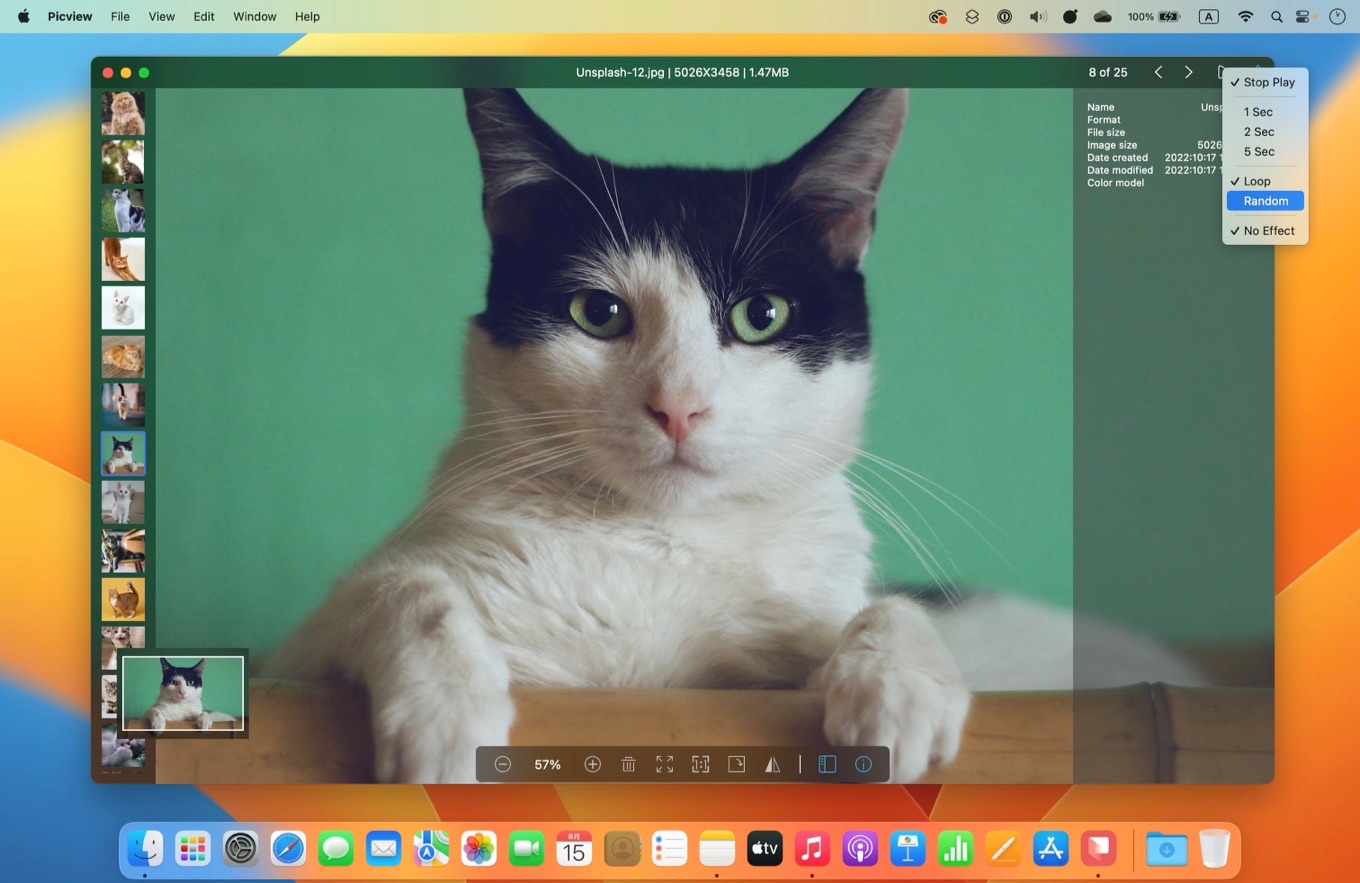Set slideshow interval to 2 Sec
Viewport: 1360px width, 883px height.
(x=1265, y=132)
